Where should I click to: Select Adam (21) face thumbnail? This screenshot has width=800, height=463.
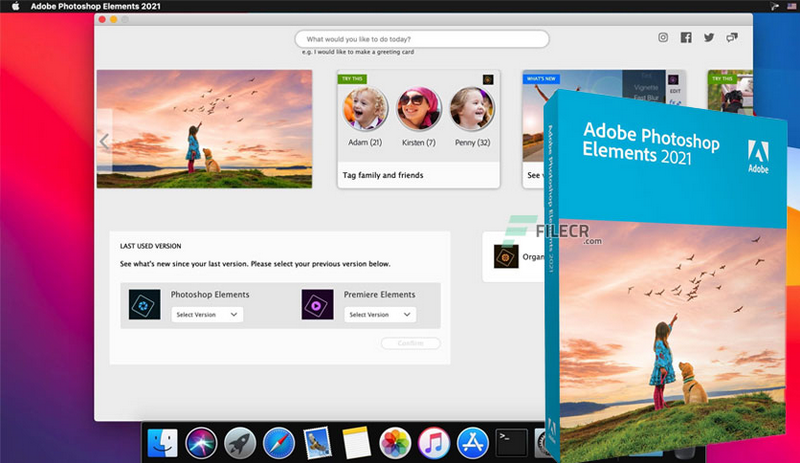(365, 109)
